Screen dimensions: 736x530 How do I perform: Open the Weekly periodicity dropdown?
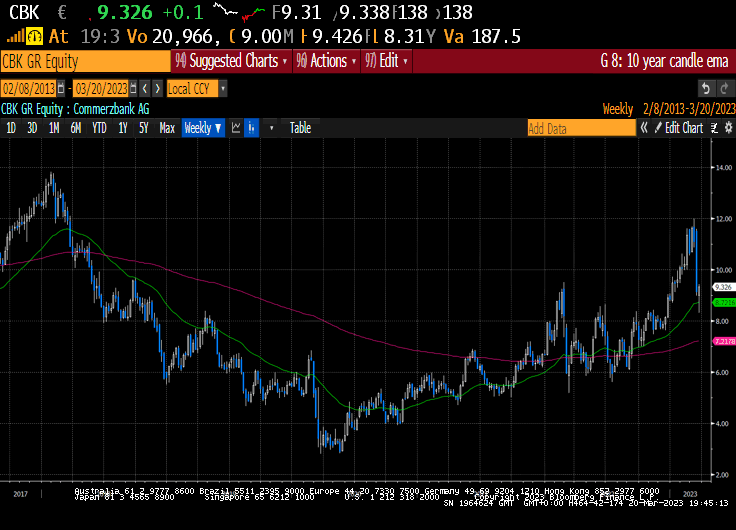pos(203,128)
